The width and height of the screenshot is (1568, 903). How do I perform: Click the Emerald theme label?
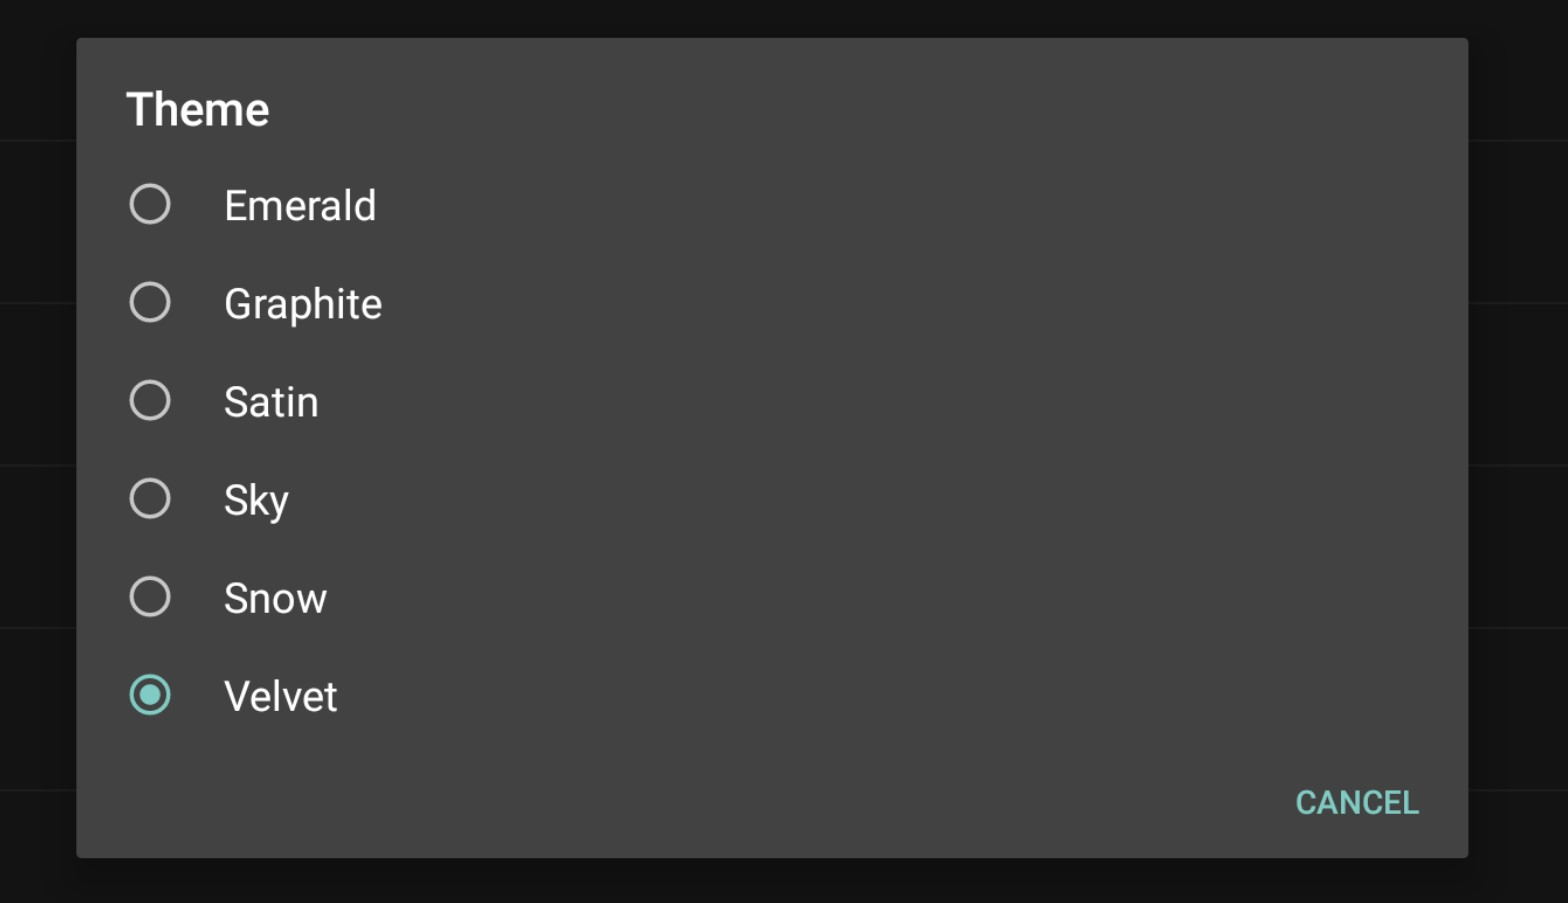tap(300, 206)
